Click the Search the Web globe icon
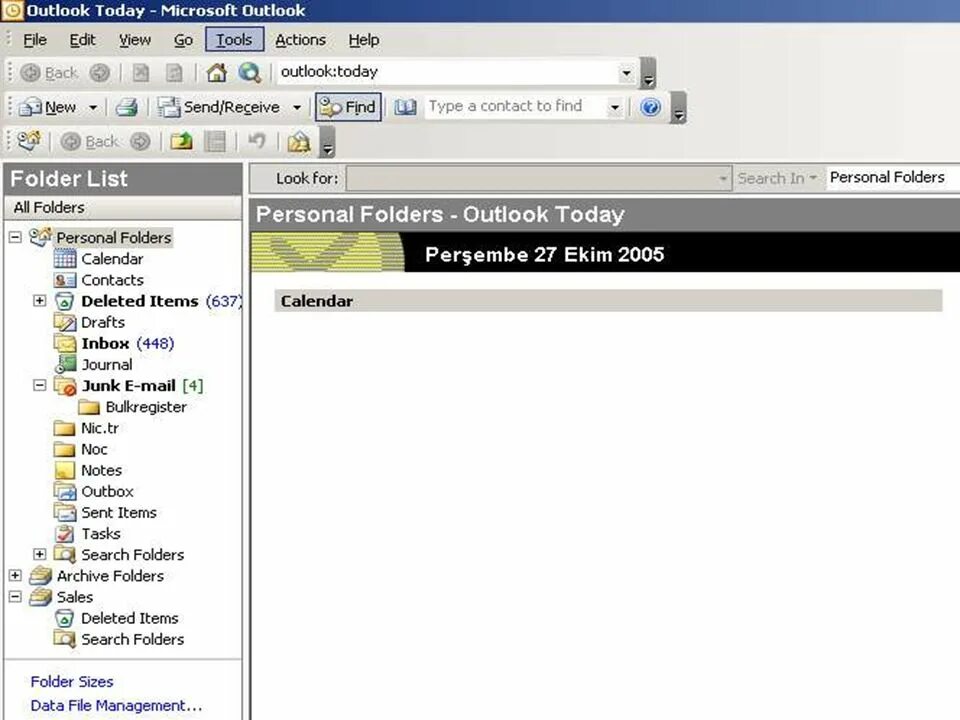 [249, 73]
